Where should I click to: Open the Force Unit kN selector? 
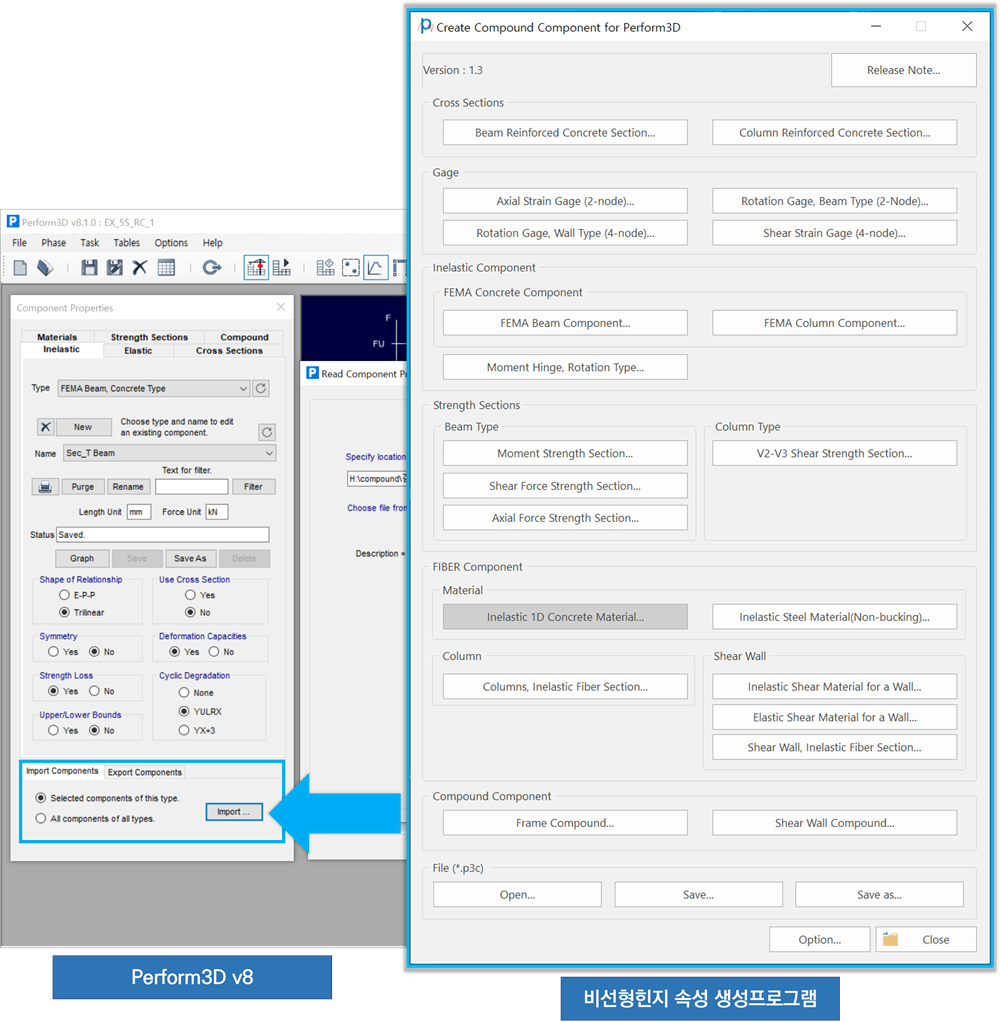[216, 512]
